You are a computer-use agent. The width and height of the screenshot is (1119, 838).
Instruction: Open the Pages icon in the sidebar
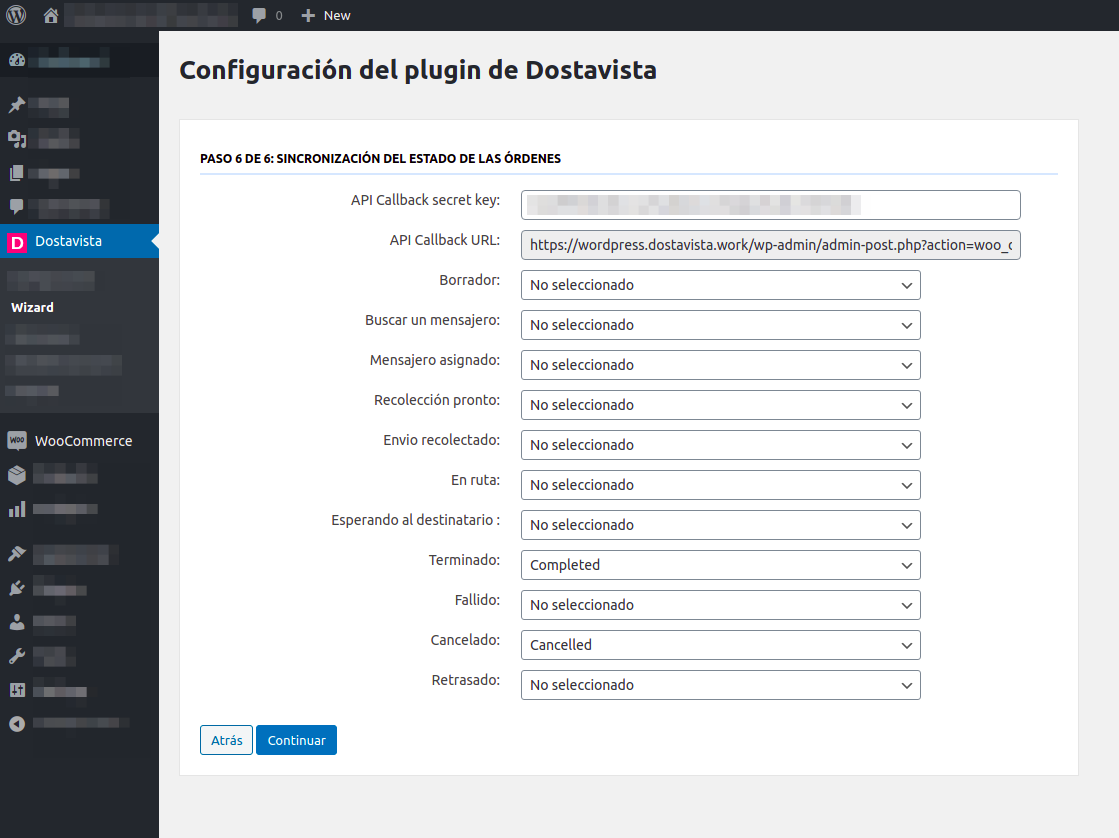point(17,173)
